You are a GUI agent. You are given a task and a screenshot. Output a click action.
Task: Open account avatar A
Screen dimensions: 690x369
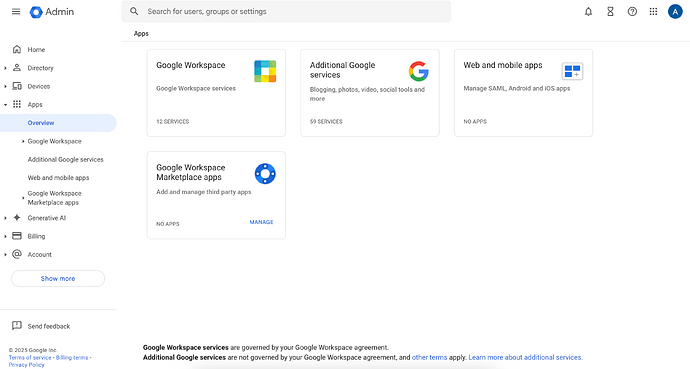pos(675,12)
